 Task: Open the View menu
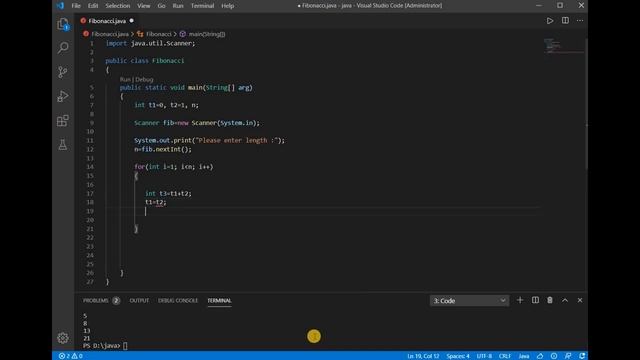(x=143, y=6)
